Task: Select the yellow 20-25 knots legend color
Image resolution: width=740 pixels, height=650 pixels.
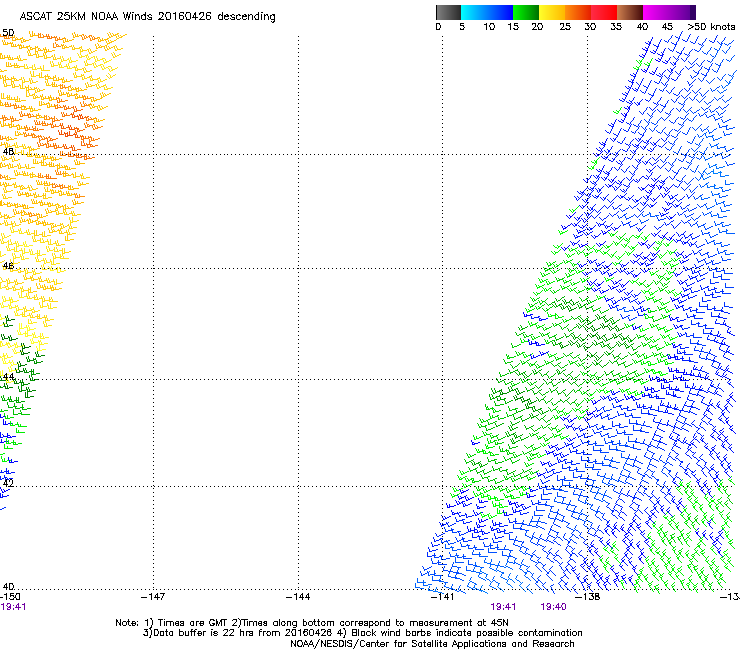Action: [x=552, y=12]
